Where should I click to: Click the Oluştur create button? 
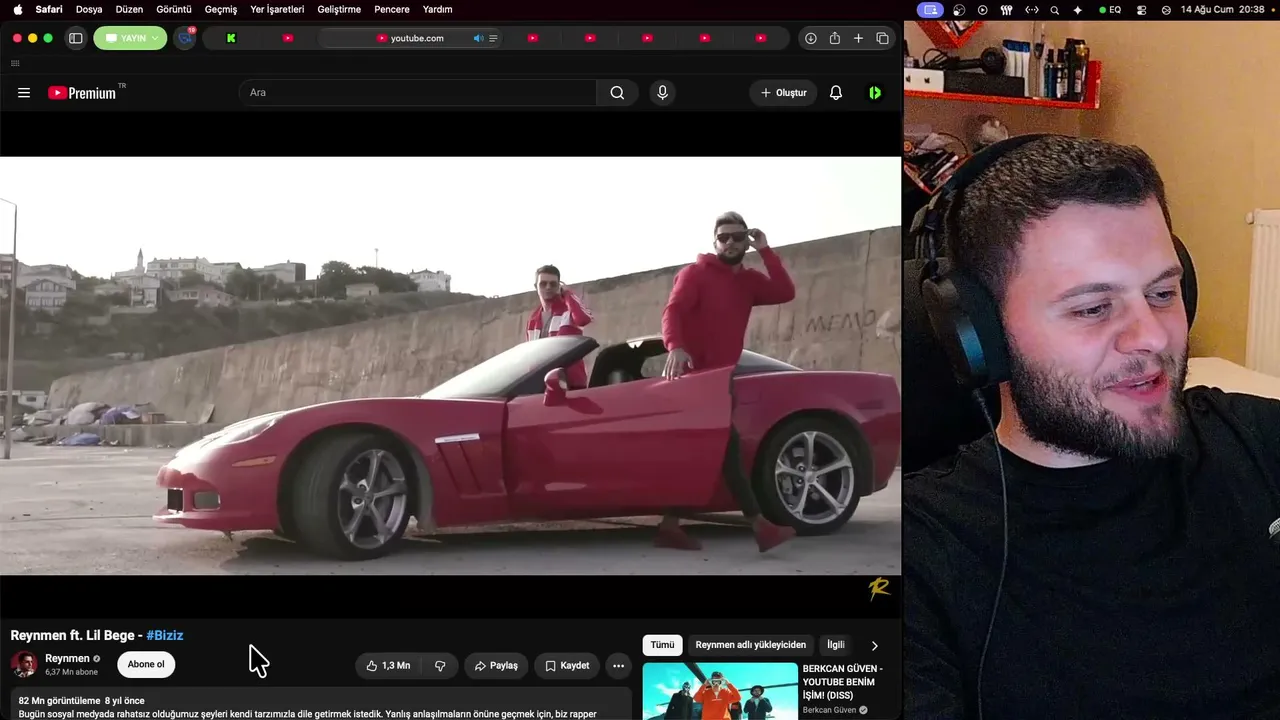coord(783,93)
